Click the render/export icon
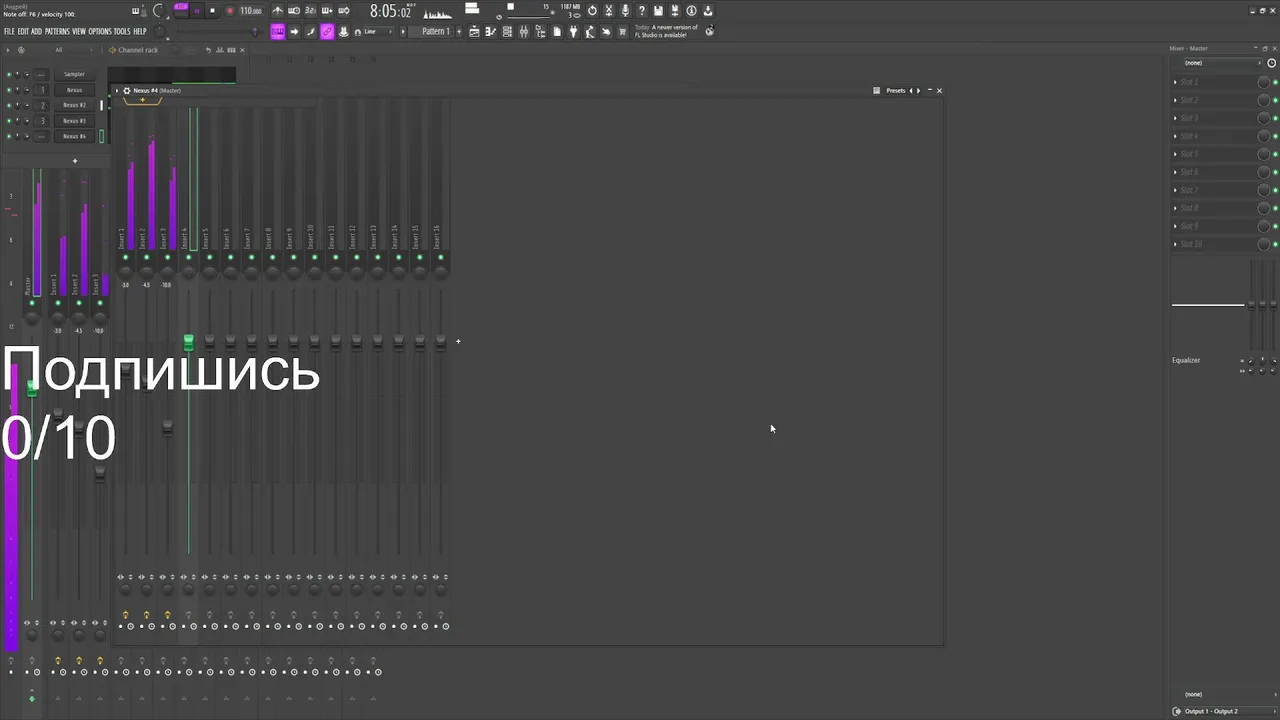This screenshot has width=1280, height=720. (674, 11)
